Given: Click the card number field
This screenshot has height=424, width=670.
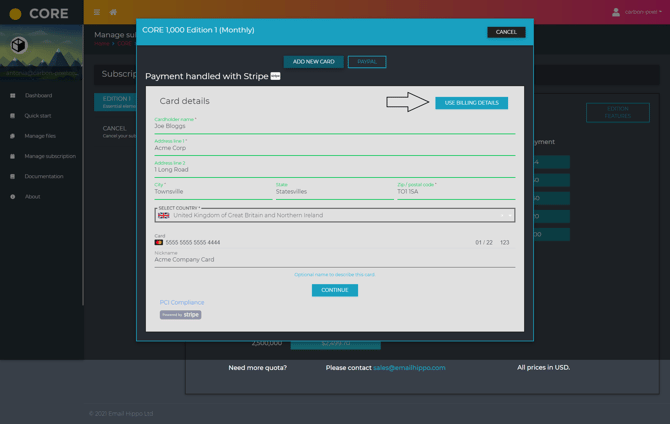Looking at the screenshot, I should click(x=193, y=242).
